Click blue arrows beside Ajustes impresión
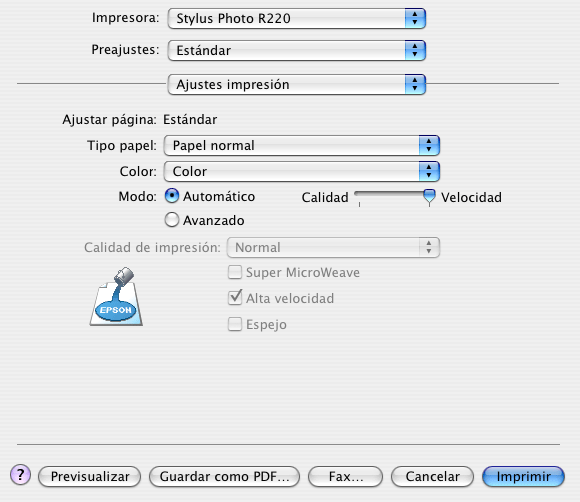 pyautogui.click(x=415, y=84)
